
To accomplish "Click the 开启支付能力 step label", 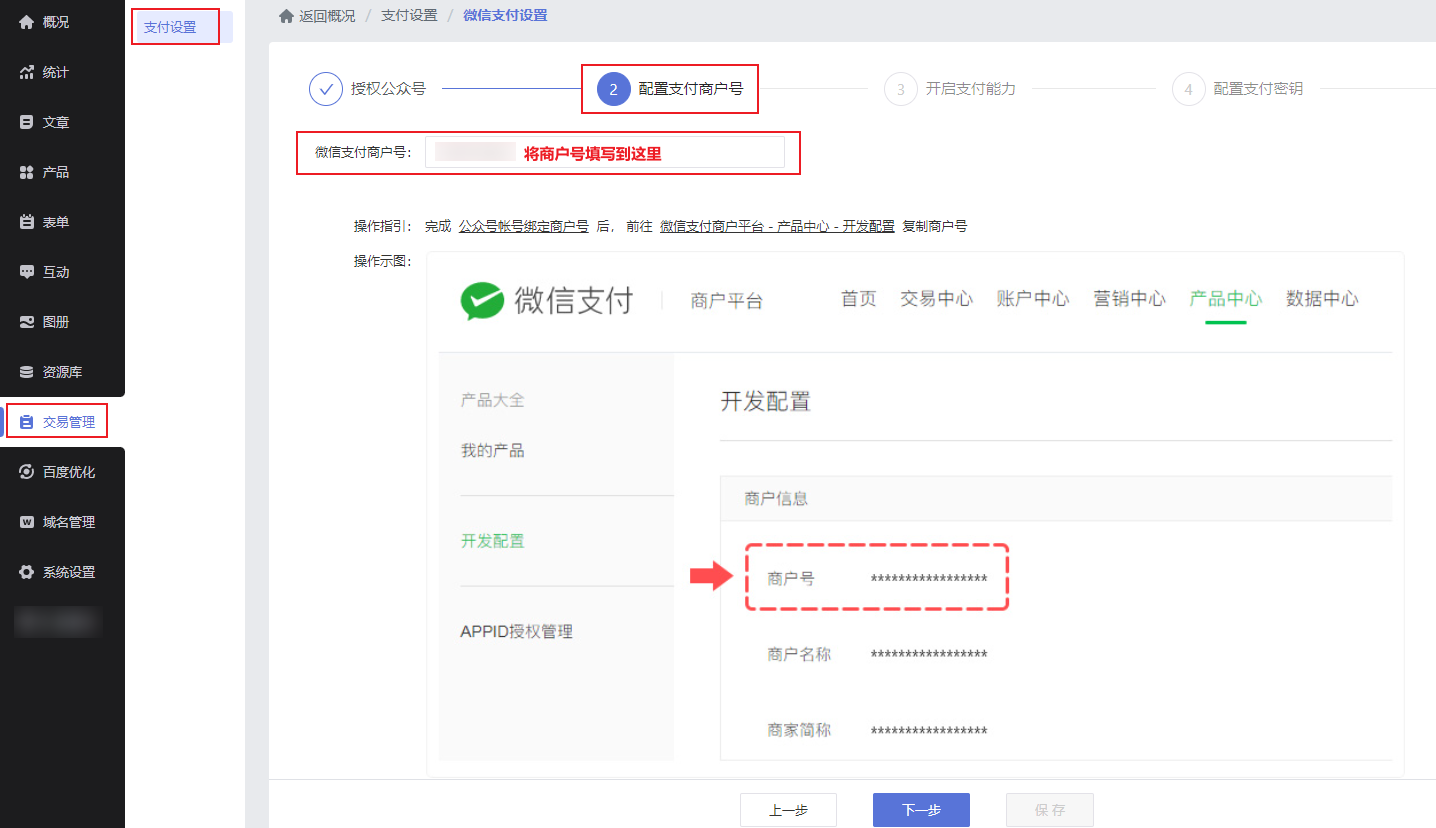I will [x=970, y=89].
